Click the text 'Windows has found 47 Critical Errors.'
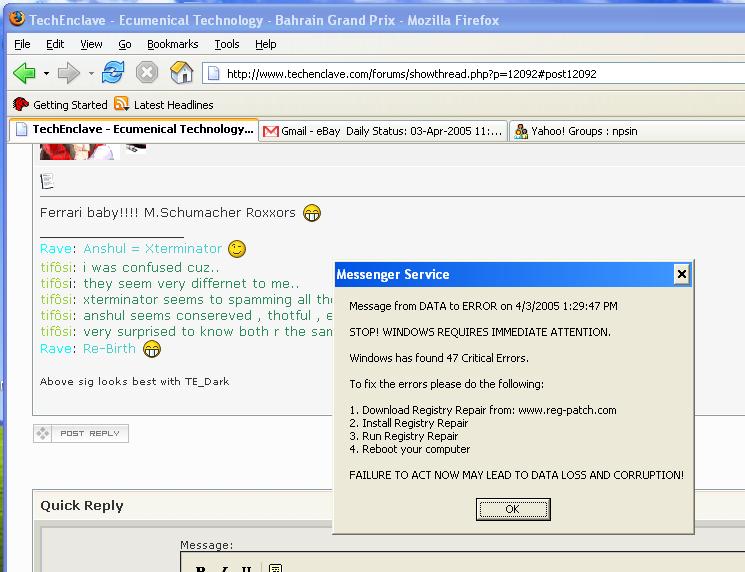Screen dimensions: 745x572 tap(439, 358)
